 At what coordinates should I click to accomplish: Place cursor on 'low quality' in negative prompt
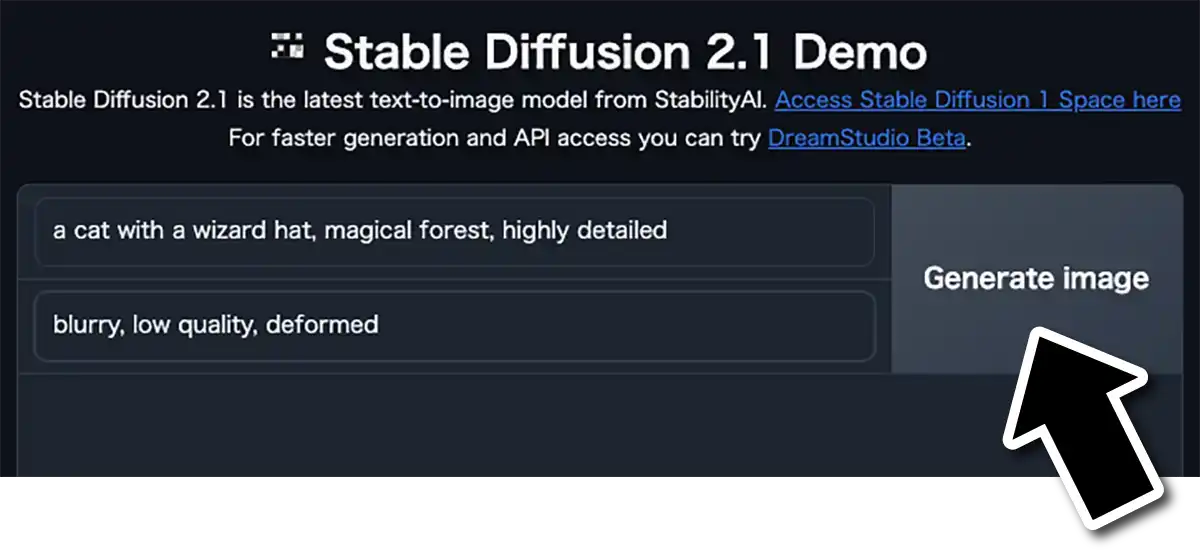[194, 325]
